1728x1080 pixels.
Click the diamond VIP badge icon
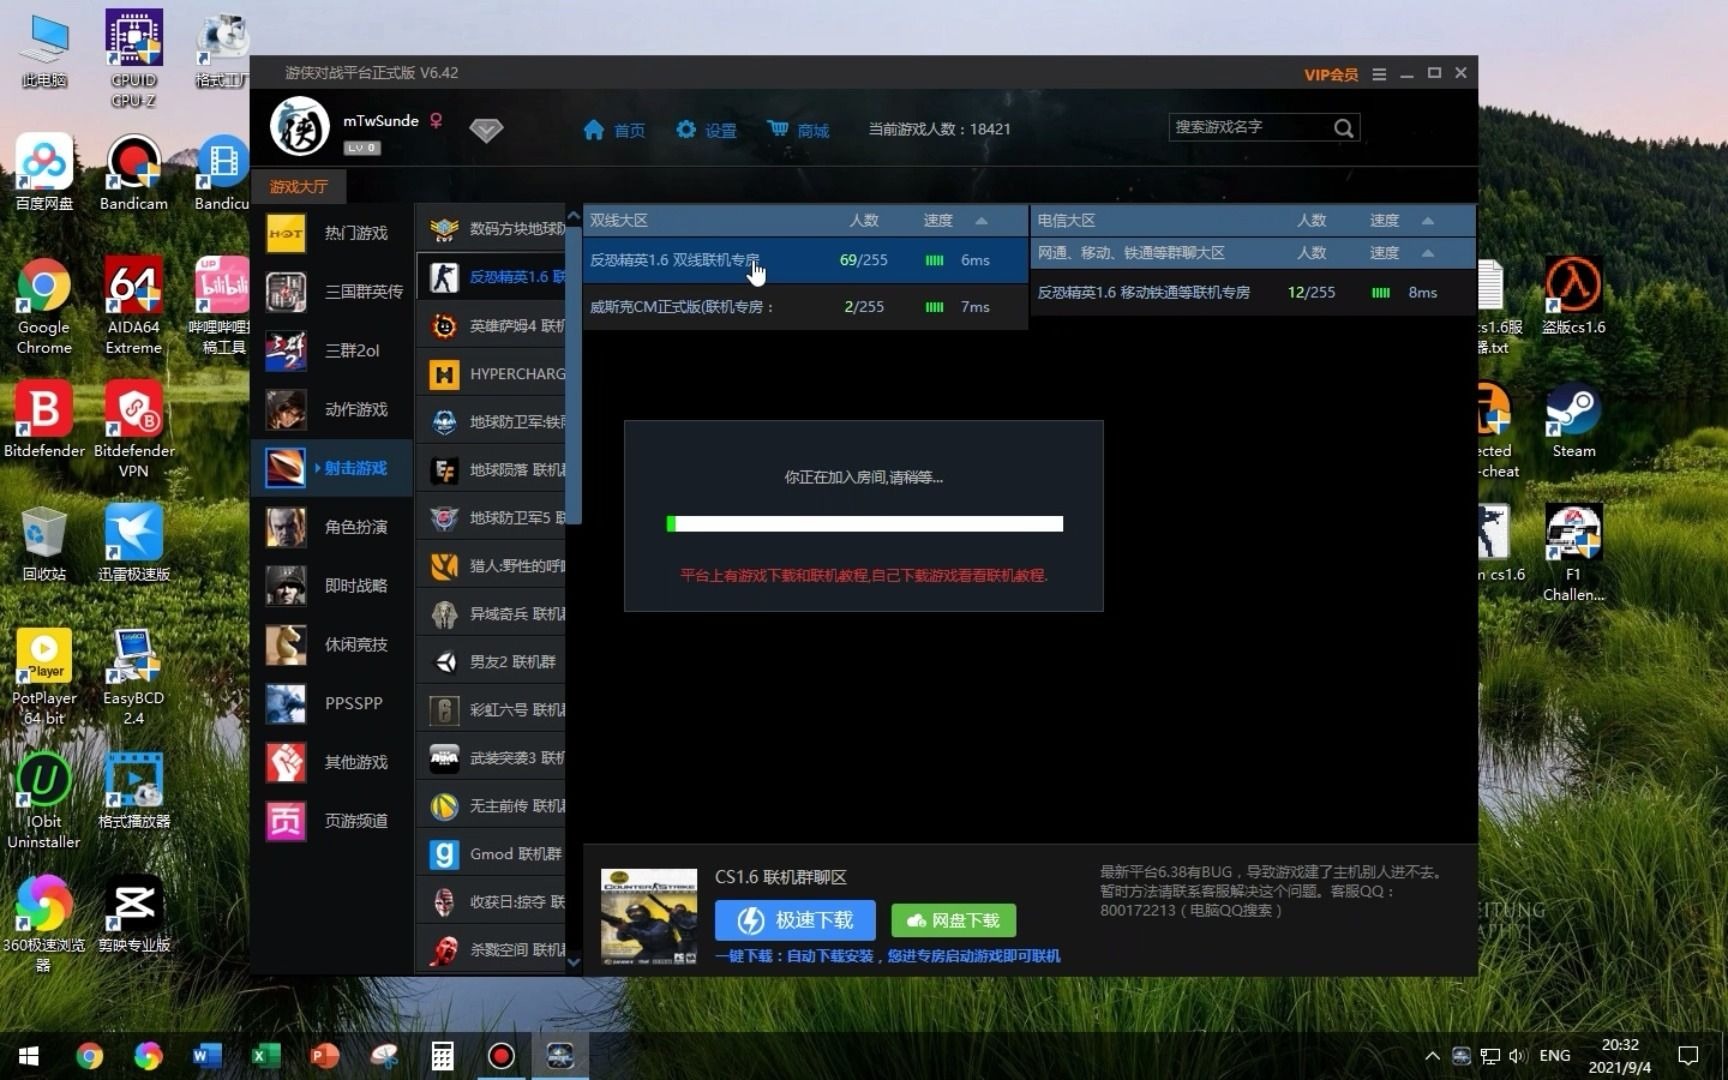[x=486, y=130]
